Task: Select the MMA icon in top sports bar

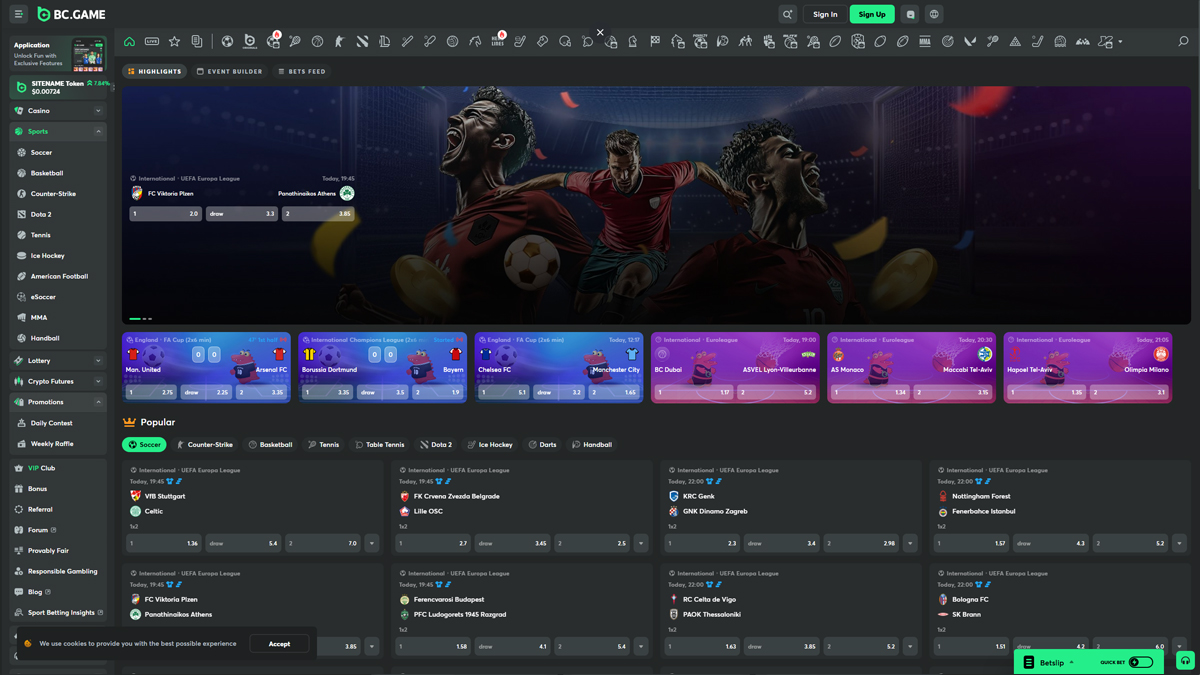Action: pos(925,42)
